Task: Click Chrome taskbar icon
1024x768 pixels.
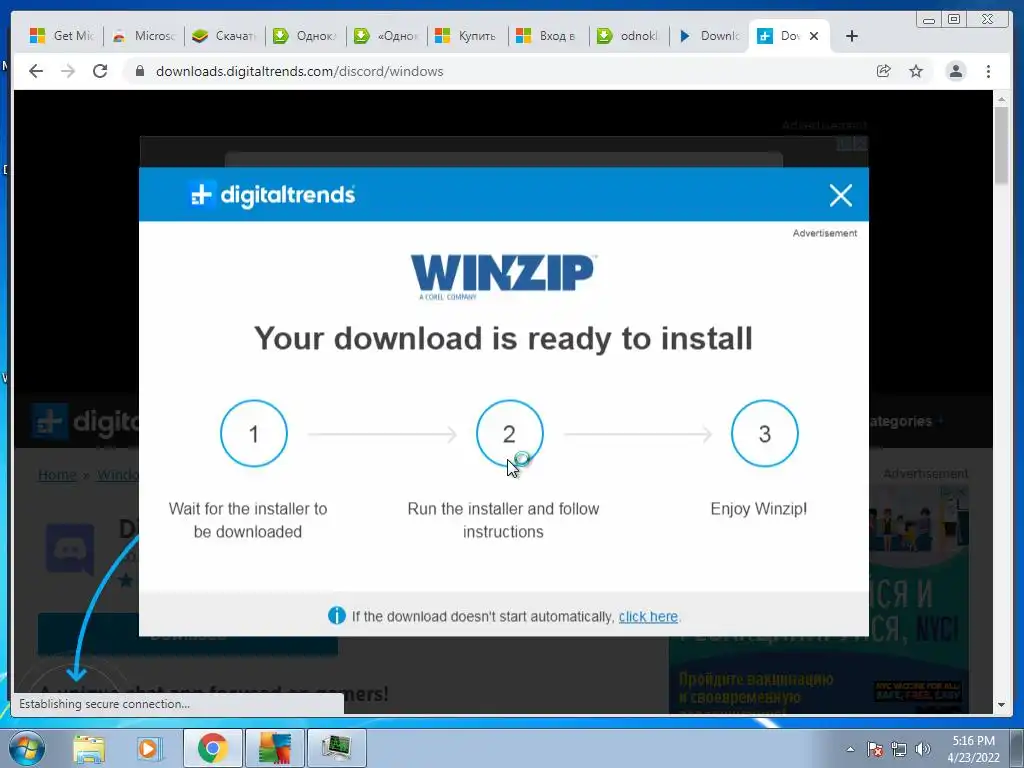Action: click(212, 748)
